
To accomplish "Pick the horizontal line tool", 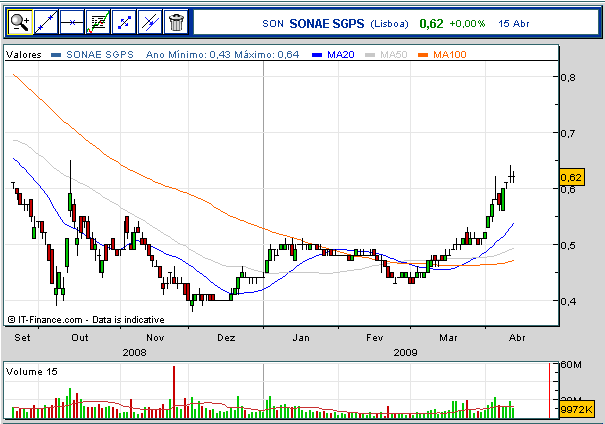I will click(x=72, y=22).
